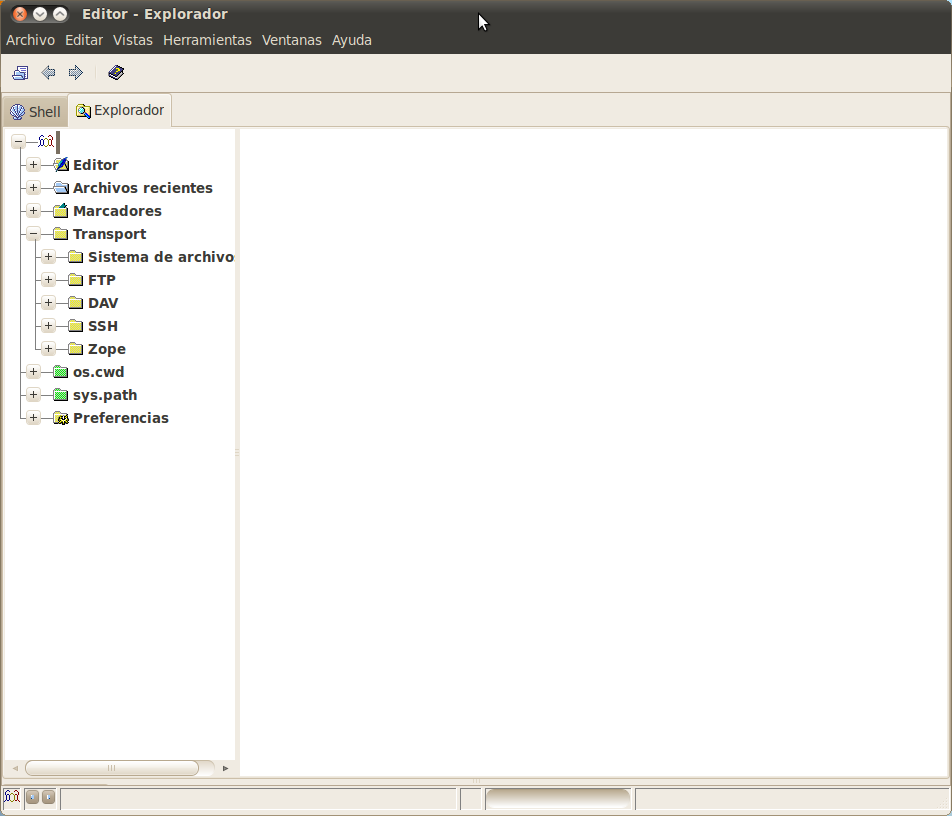952x816 pixels.
Task: Expand the Archivos recientes node
Action: 33,188
